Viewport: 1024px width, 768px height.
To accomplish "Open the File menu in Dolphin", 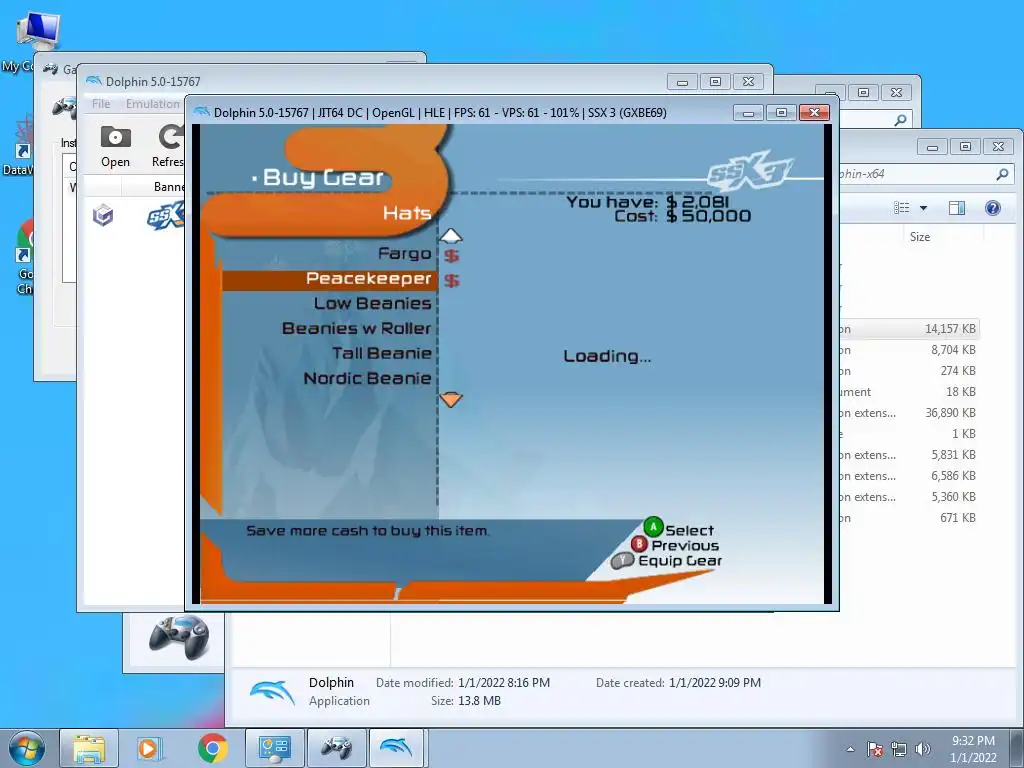I will [101, 104].
